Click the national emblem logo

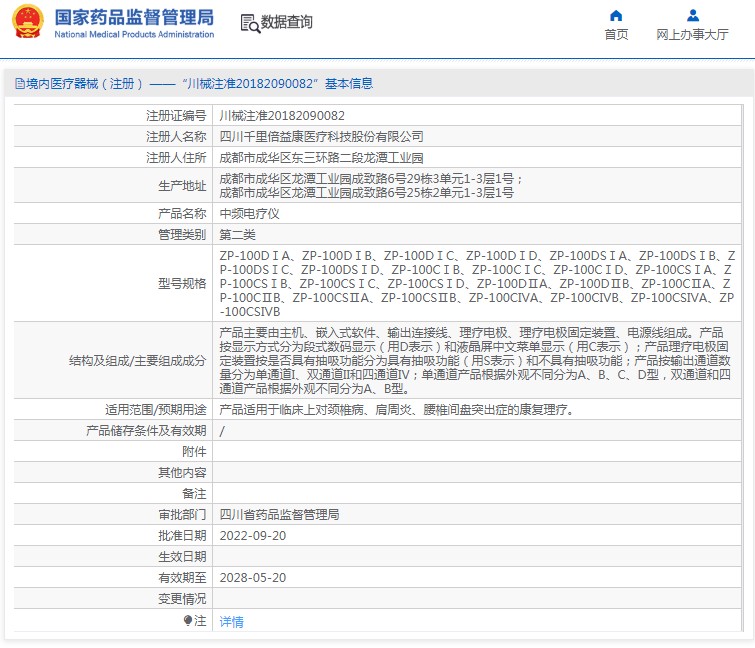click(28, 22)
